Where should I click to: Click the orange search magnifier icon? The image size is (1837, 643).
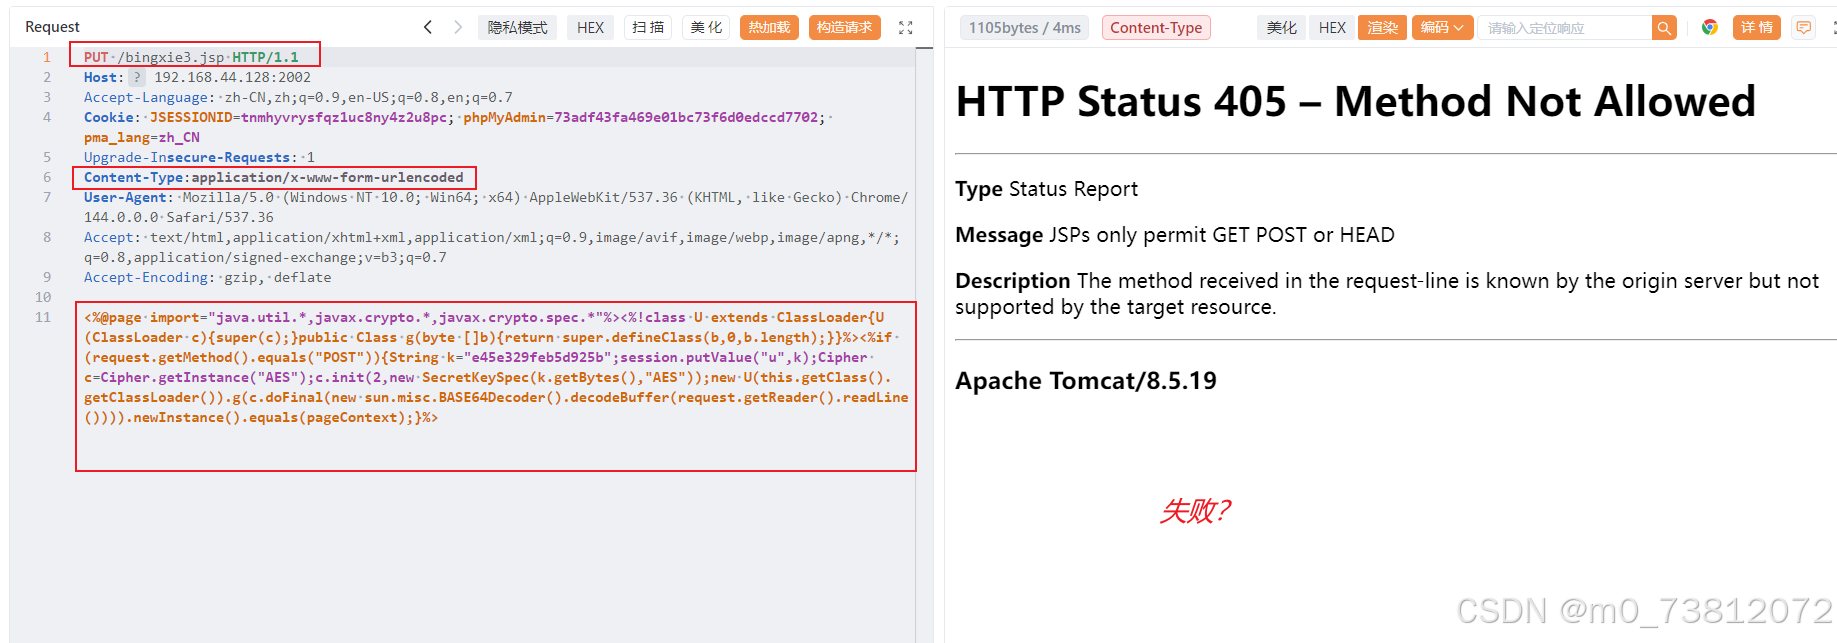tap(1664, 28)
